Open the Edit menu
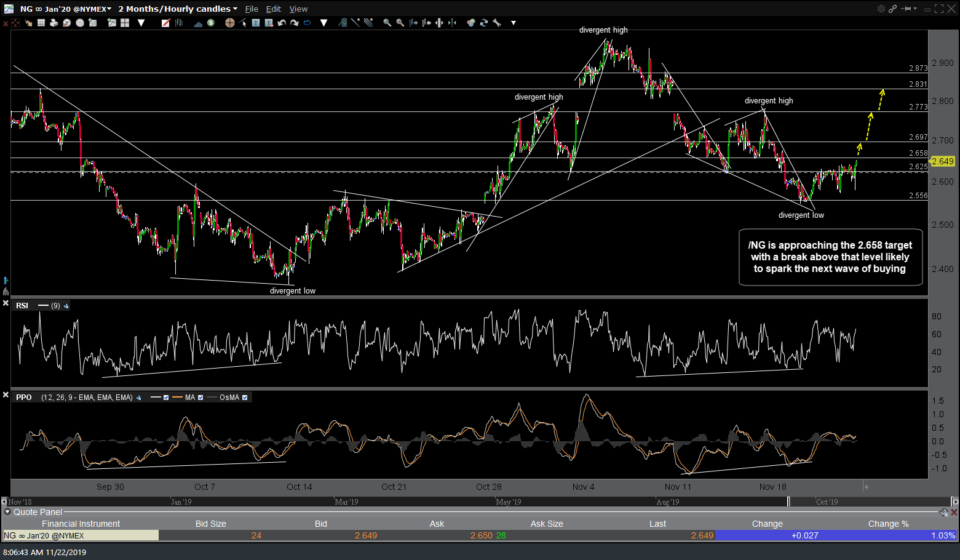 [x=273, y=8]
